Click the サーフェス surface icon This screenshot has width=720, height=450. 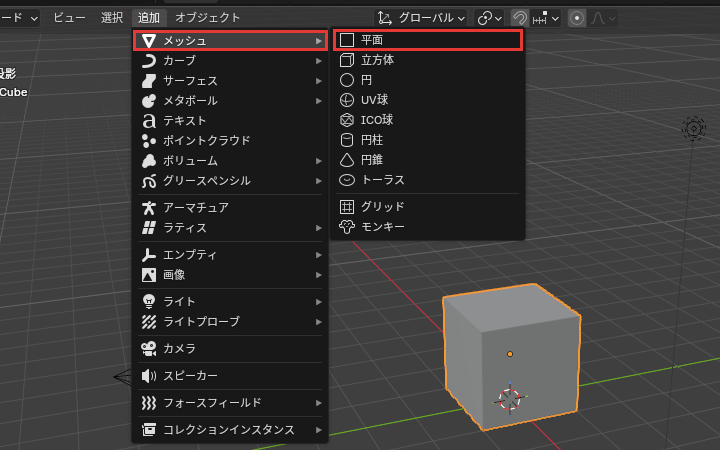point(148,81)
